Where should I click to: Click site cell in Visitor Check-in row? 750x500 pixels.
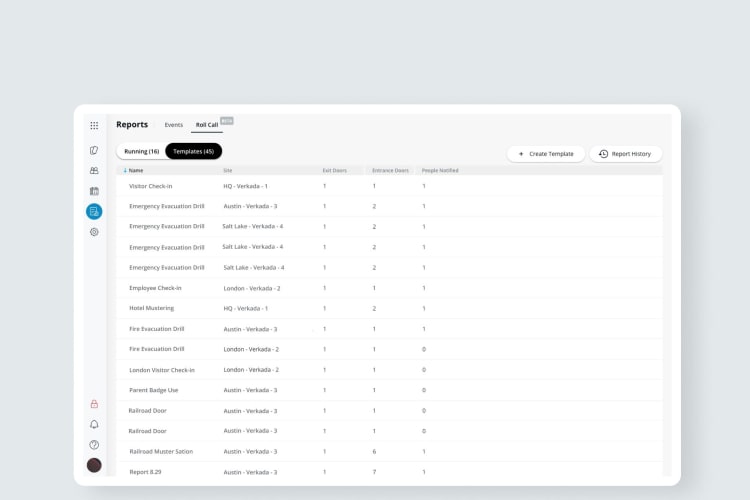click(245, 186)
